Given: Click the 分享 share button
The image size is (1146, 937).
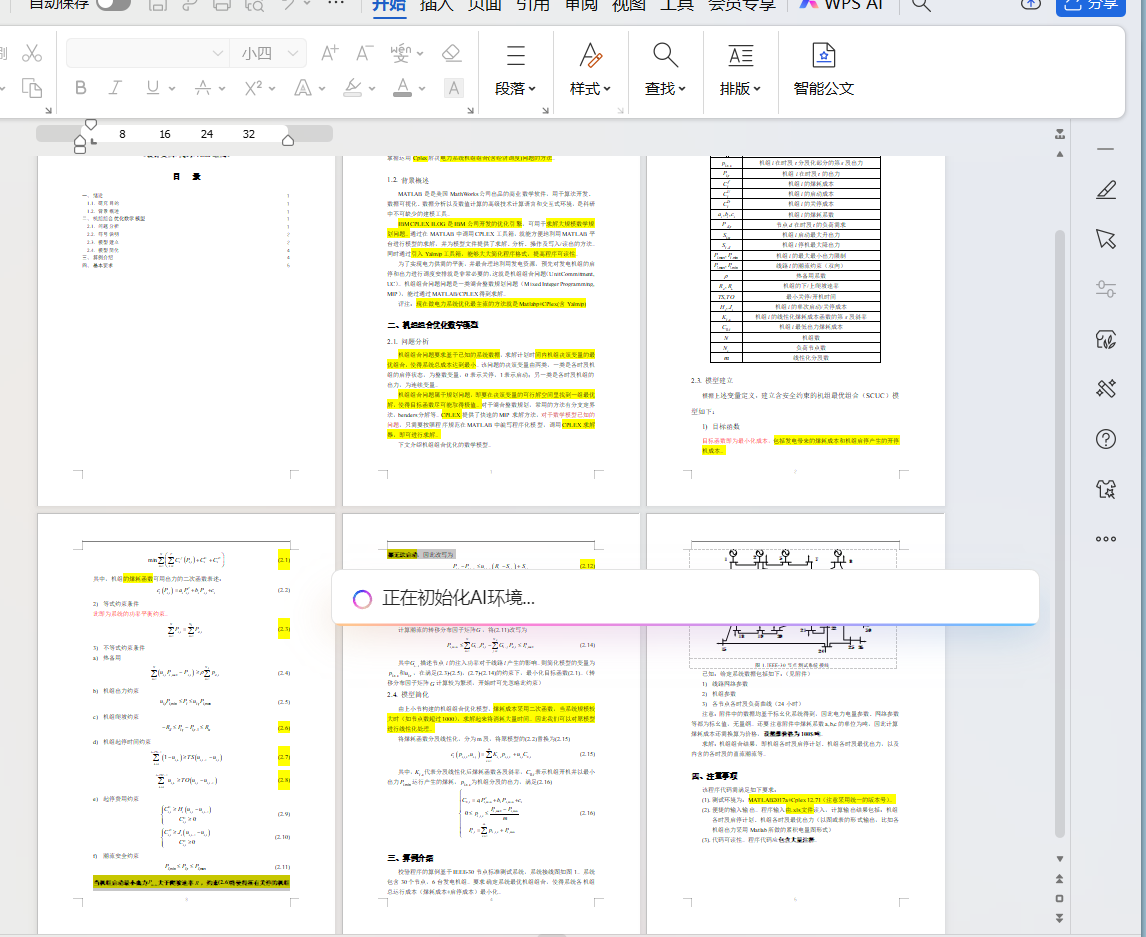Looking at the screenshot, I should click(x=1092, y=5).
